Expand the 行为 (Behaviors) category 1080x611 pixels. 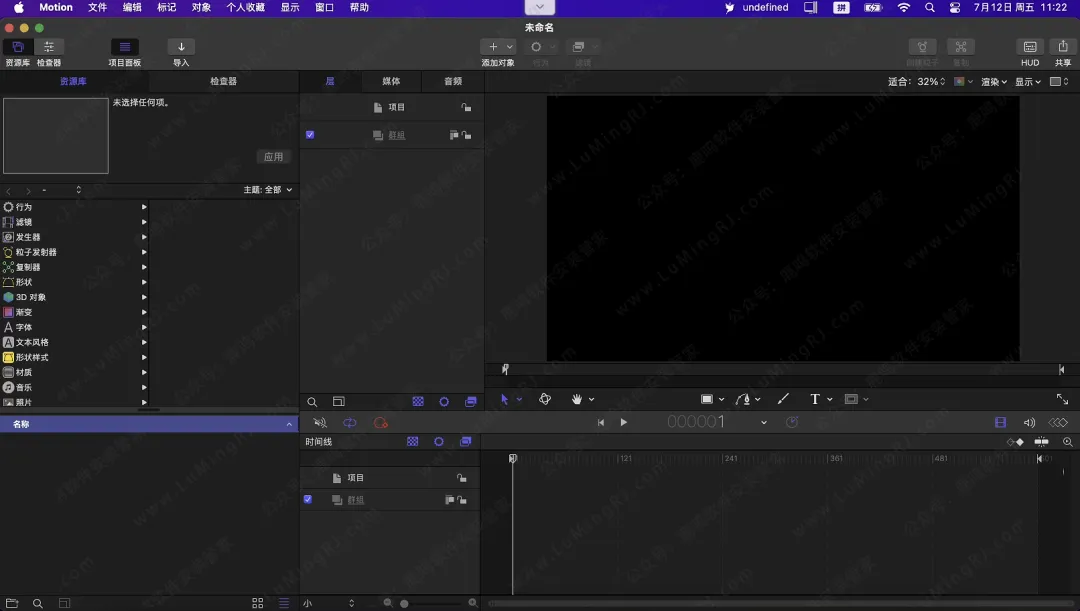pyautogui.click(x=144, y=207)
